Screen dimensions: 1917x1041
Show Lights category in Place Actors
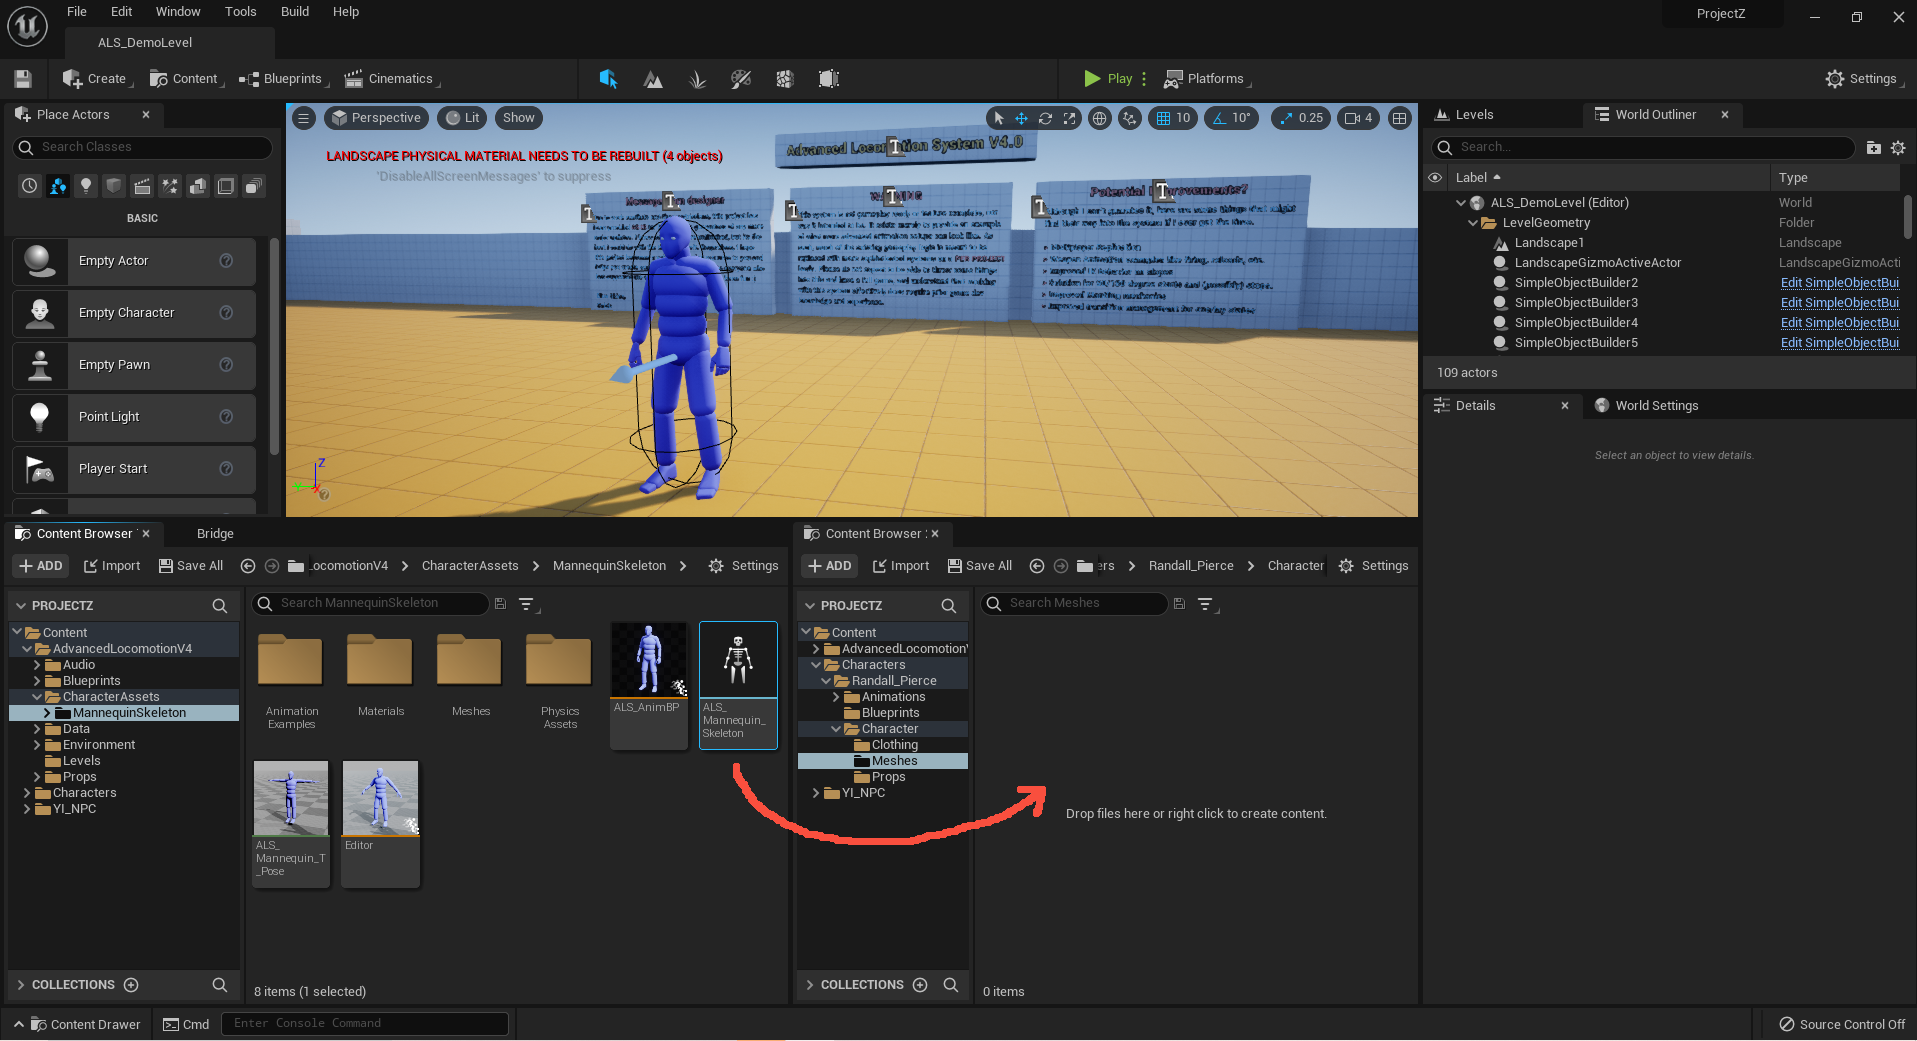(86, 186)
